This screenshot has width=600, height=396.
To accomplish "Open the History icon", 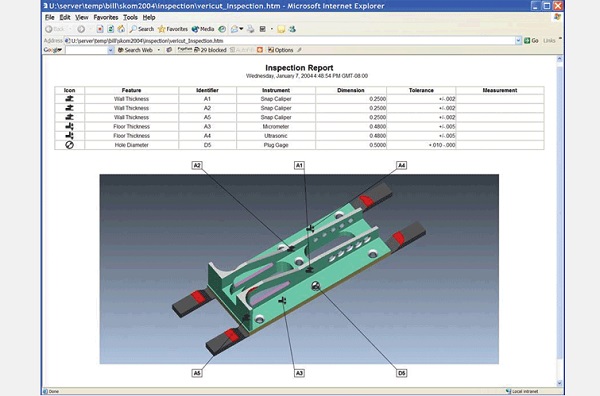I will [x=222, y=29].
